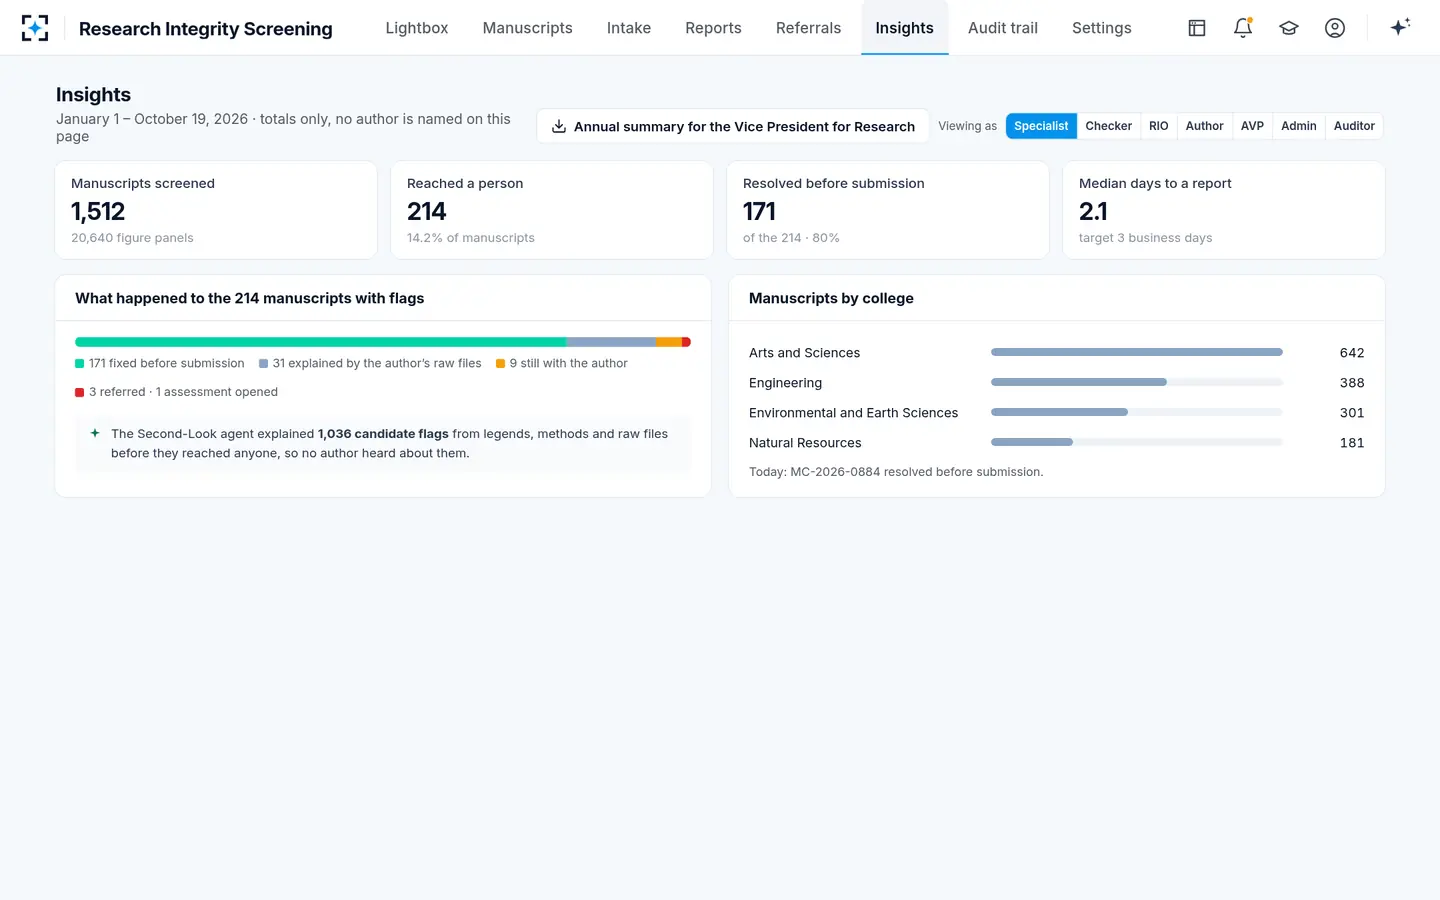Switch view to RIO role
Viewport: 1440px width, 900px height.
[x=1159, y=126]
